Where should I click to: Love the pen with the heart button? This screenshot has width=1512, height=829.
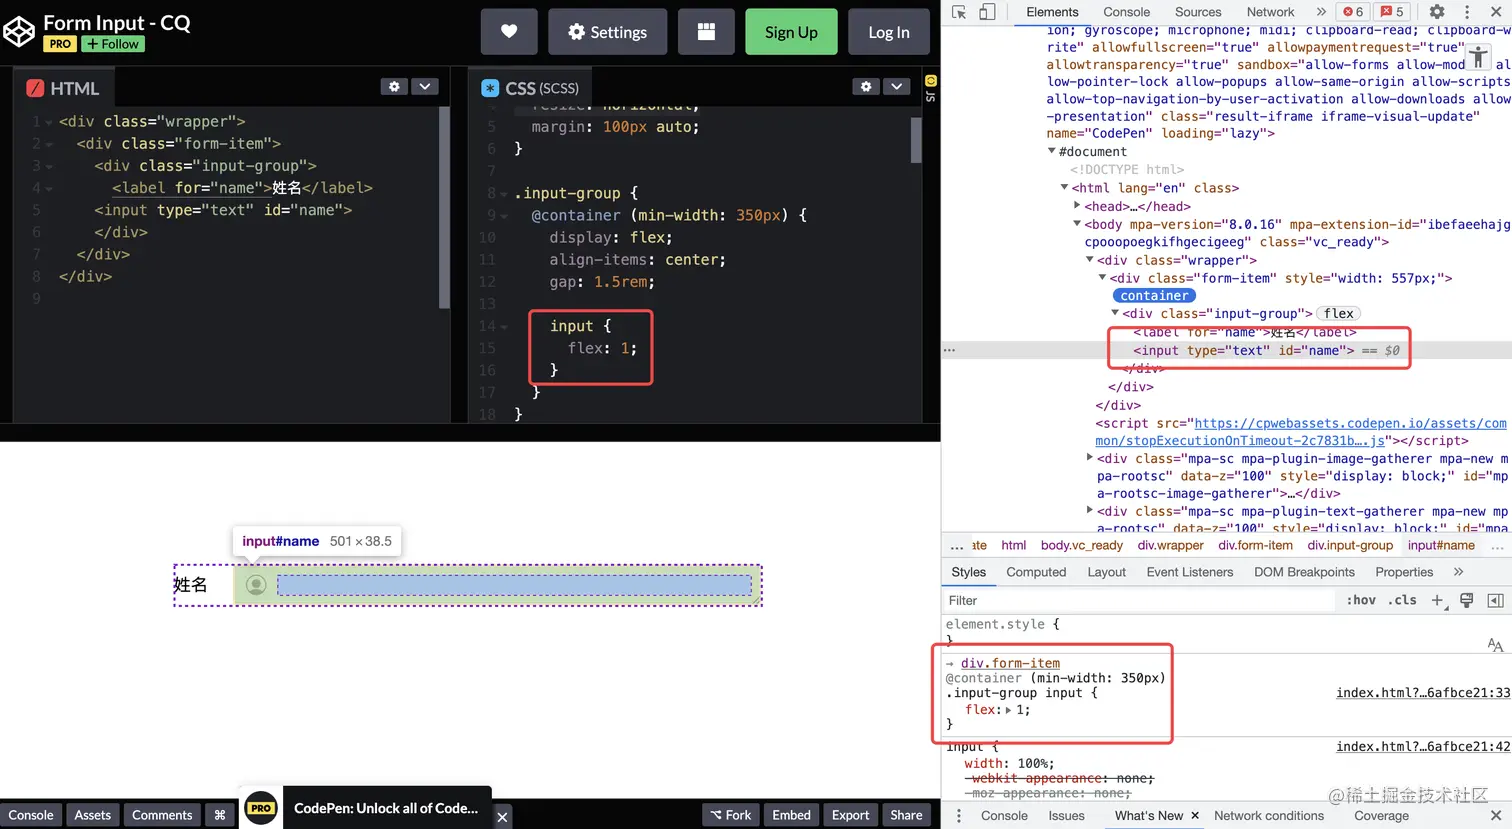click(509, 32)
